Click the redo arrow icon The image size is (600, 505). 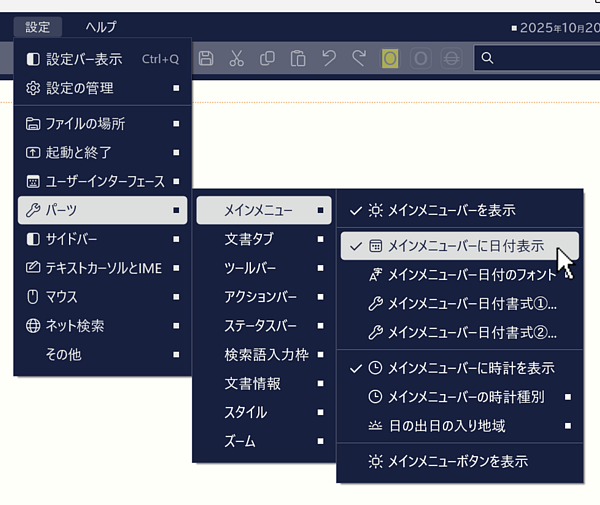(x=358, y=59)
